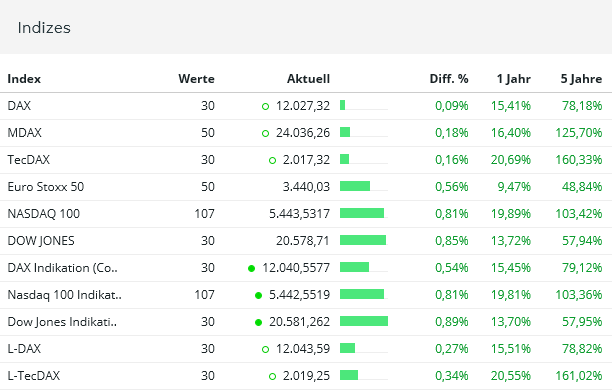
Task: Open the TecDAX index link
Action: point(29,160)
